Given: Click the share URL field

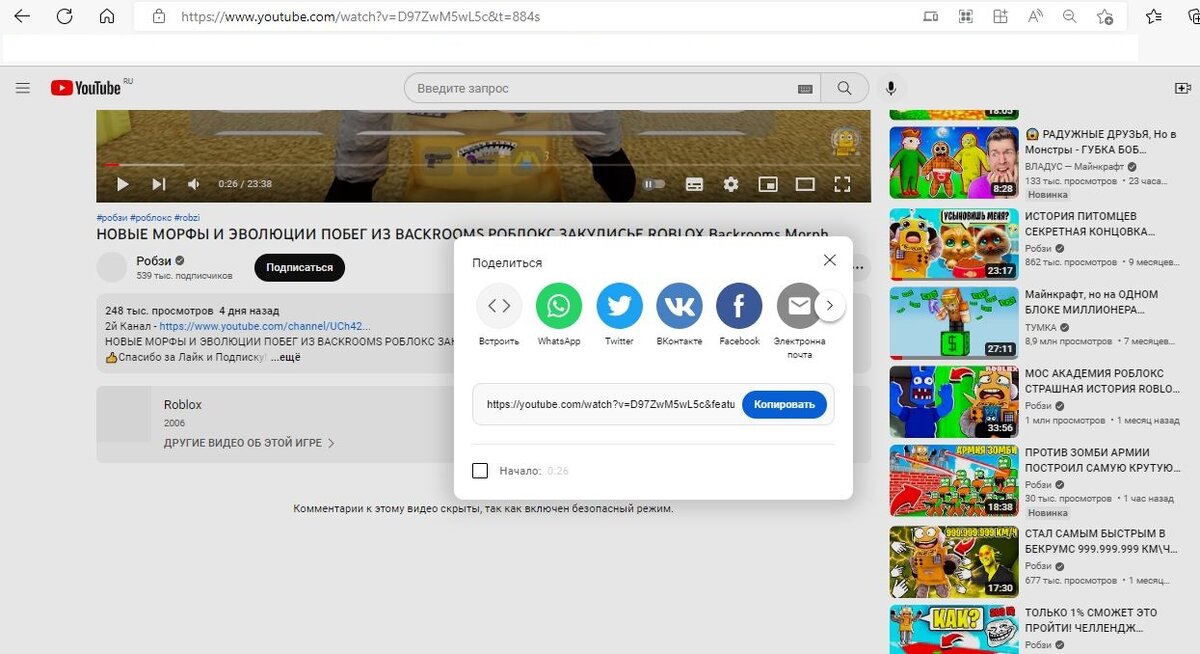Looking at the screenshot, I should (x=610, y=404).
